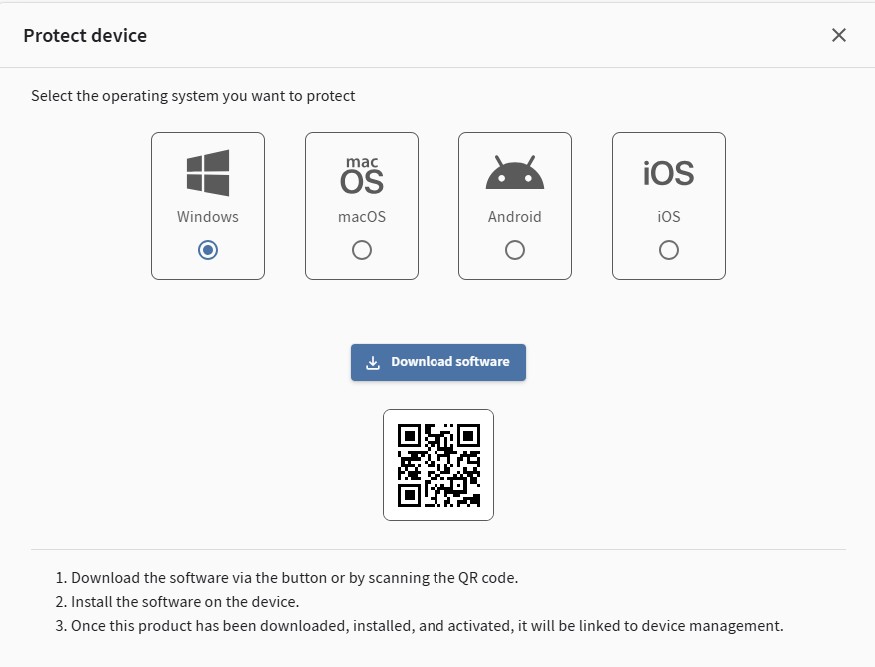
Task: Click the Windows logo icon
Action: click(208, 173)
